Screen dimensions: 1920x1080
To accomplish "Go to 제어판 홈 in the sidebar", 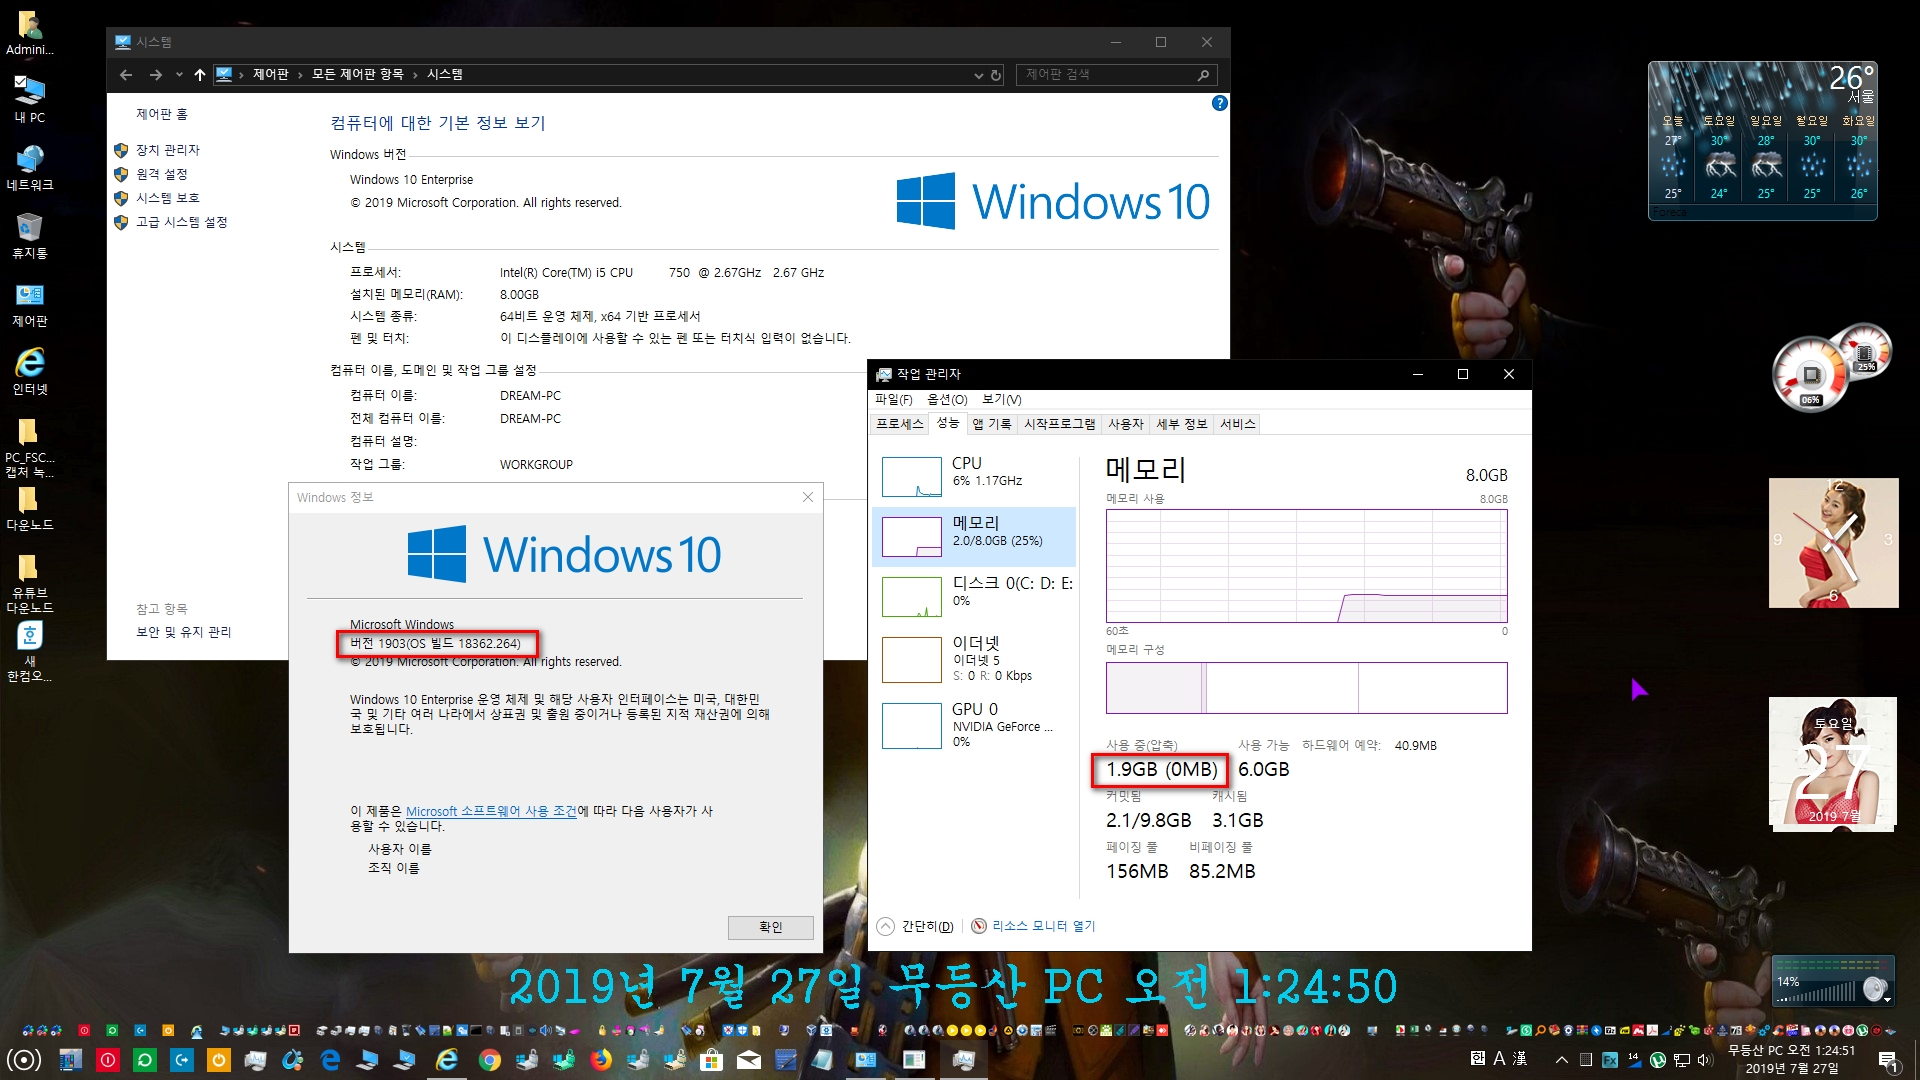I will 162,114.
